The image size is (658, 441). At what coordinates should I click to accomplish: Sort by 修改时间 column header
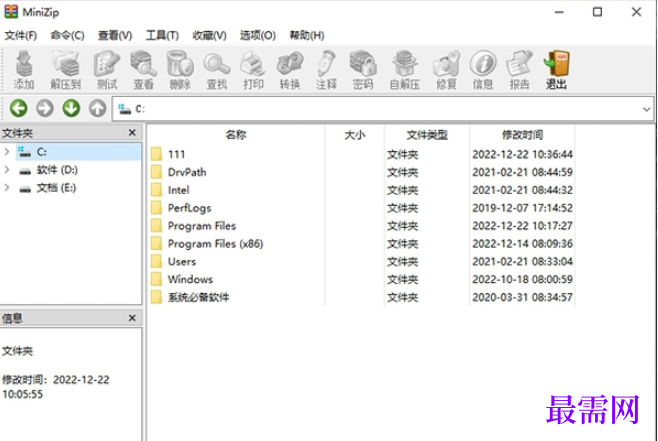(x=522, y=135)
